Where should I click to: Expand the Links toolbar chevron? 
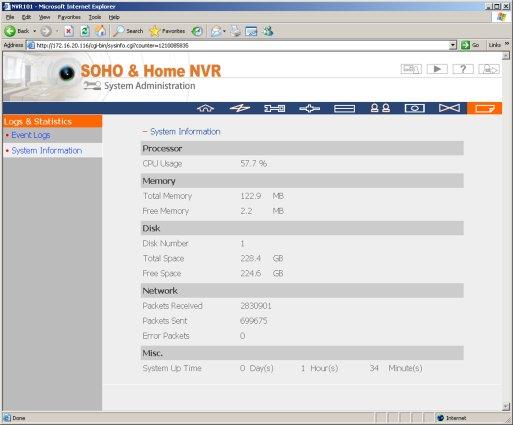tap(507, 44)
